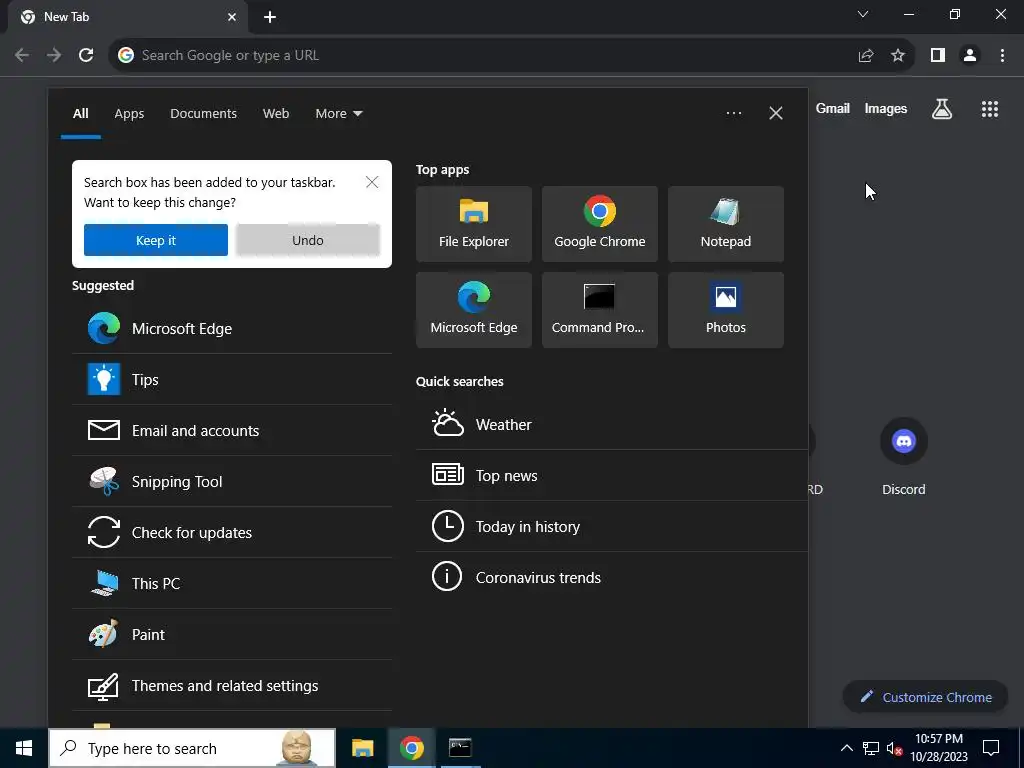Dismiss the search box notification

click(372, 182)
